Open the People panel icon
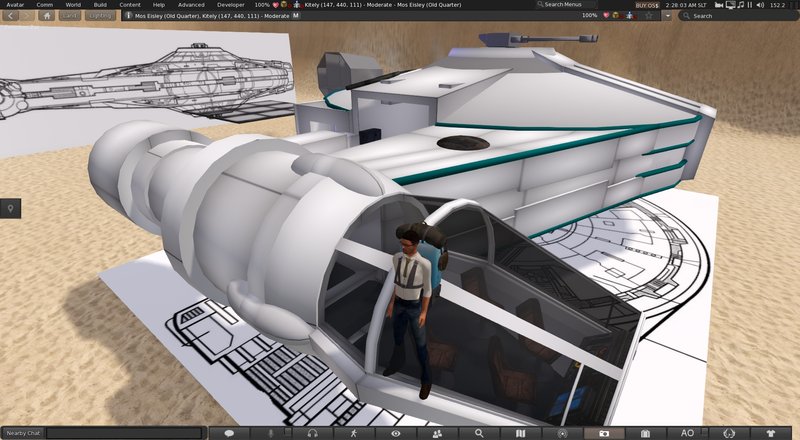 coord(437,433)
